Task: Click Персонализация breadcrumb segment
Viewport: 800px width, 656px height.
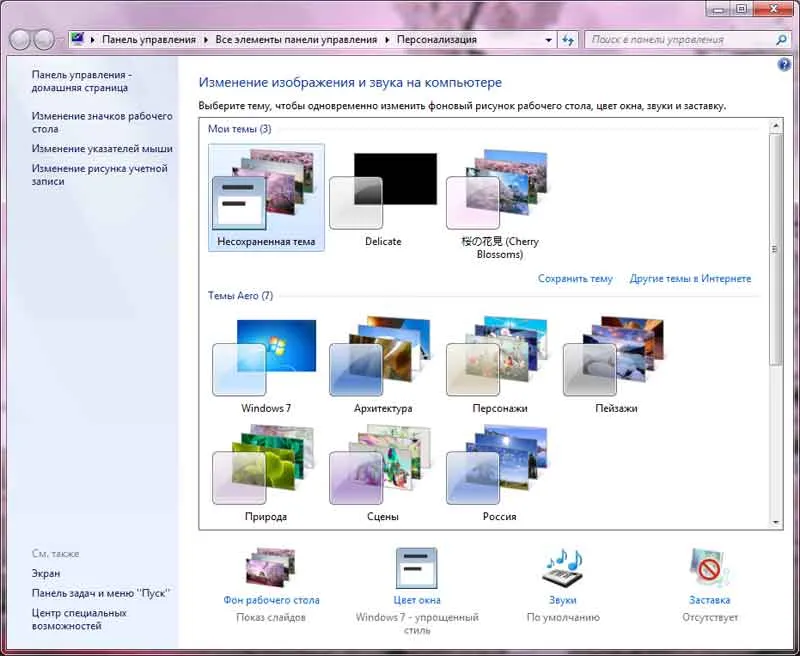Action: tap(437, 40)
